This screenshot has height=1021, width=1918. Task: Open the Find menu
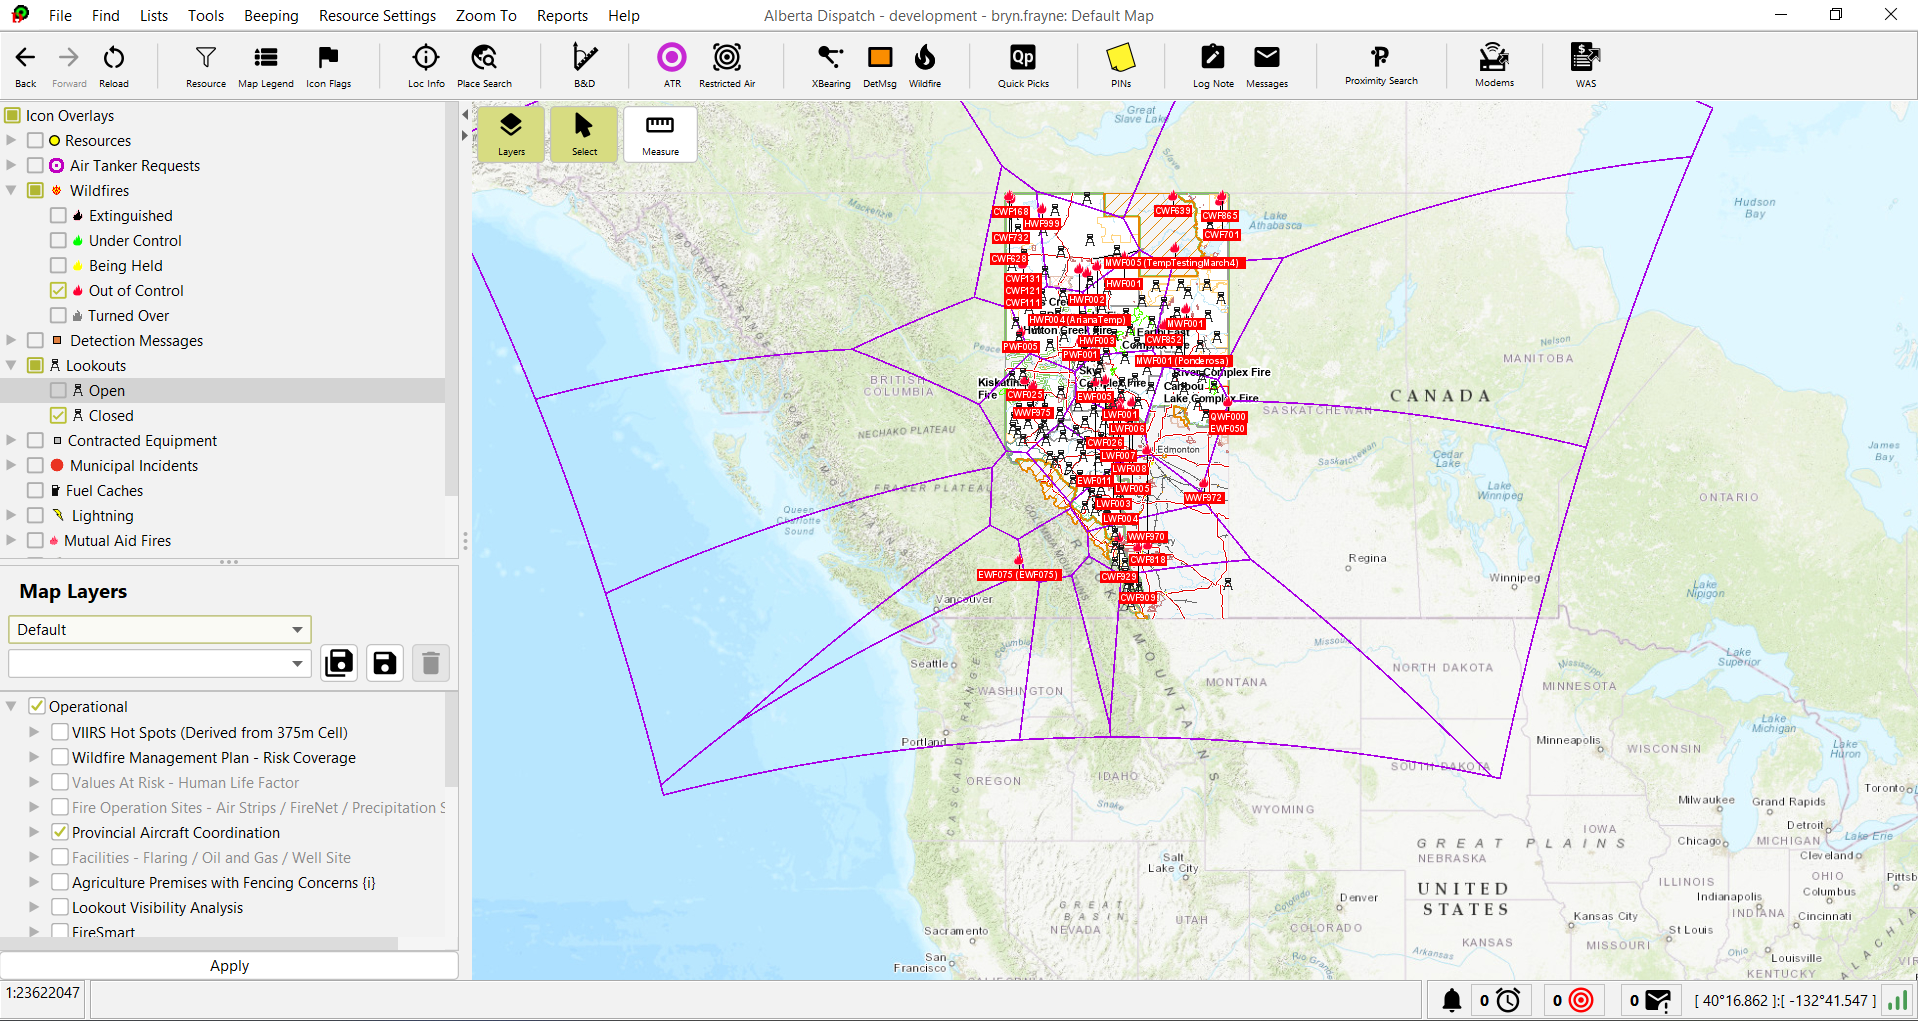click(x=105, y=16)
